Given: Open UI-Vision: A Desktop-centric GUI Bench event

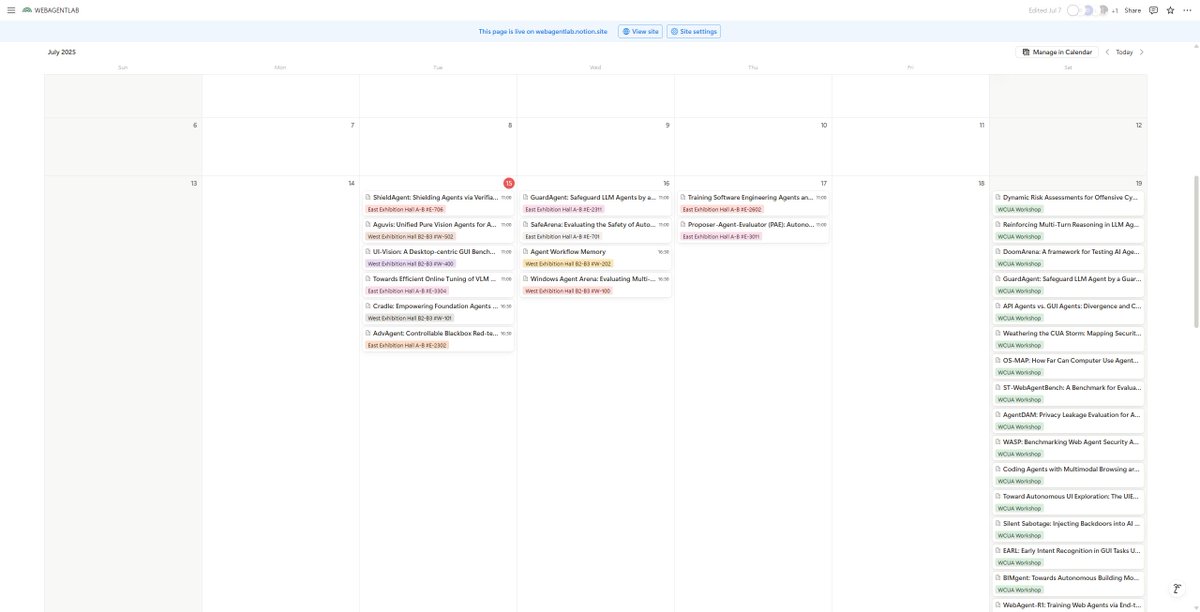Looking at the screenshot, I should (x=438, y=256).
